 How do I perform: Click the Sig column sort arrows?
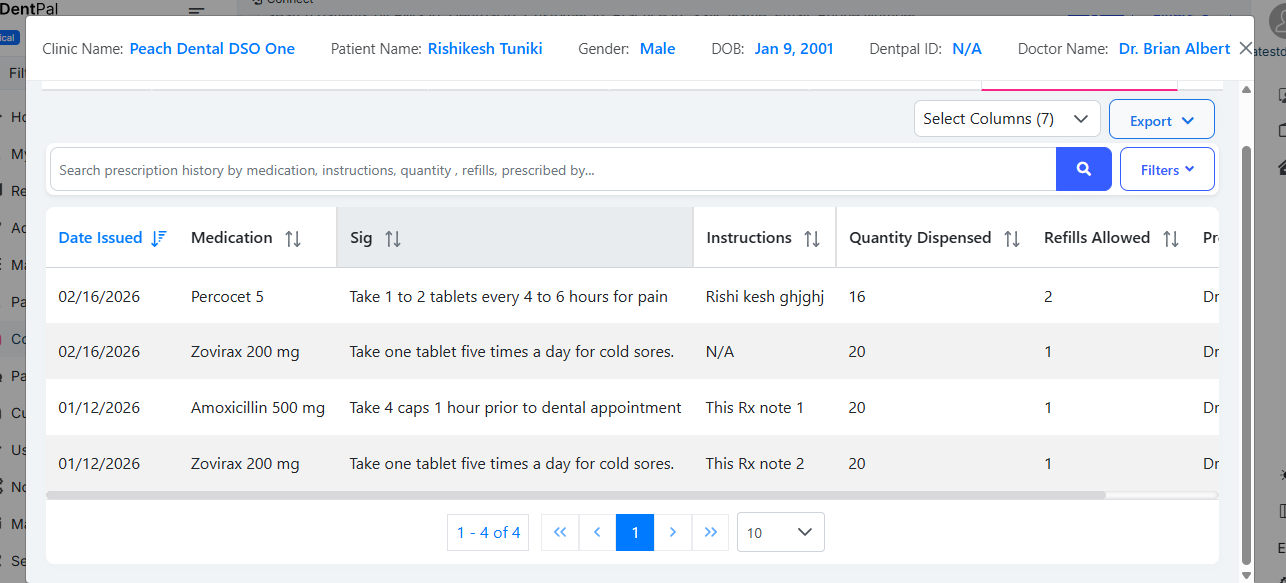(392, 238)
